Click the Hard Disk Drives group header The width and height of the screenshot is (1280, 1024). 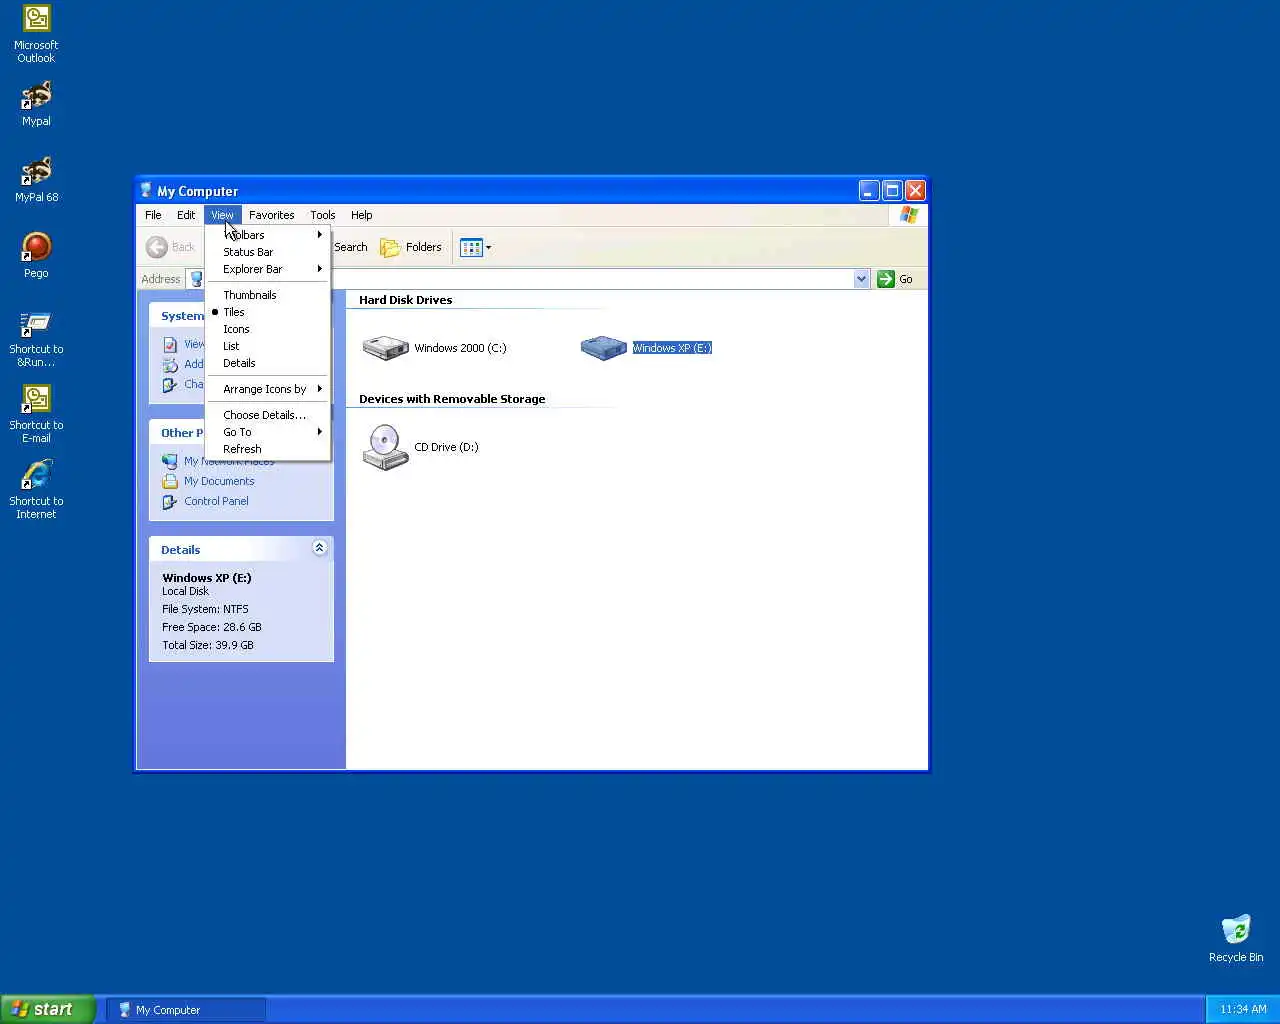point(405,300)
